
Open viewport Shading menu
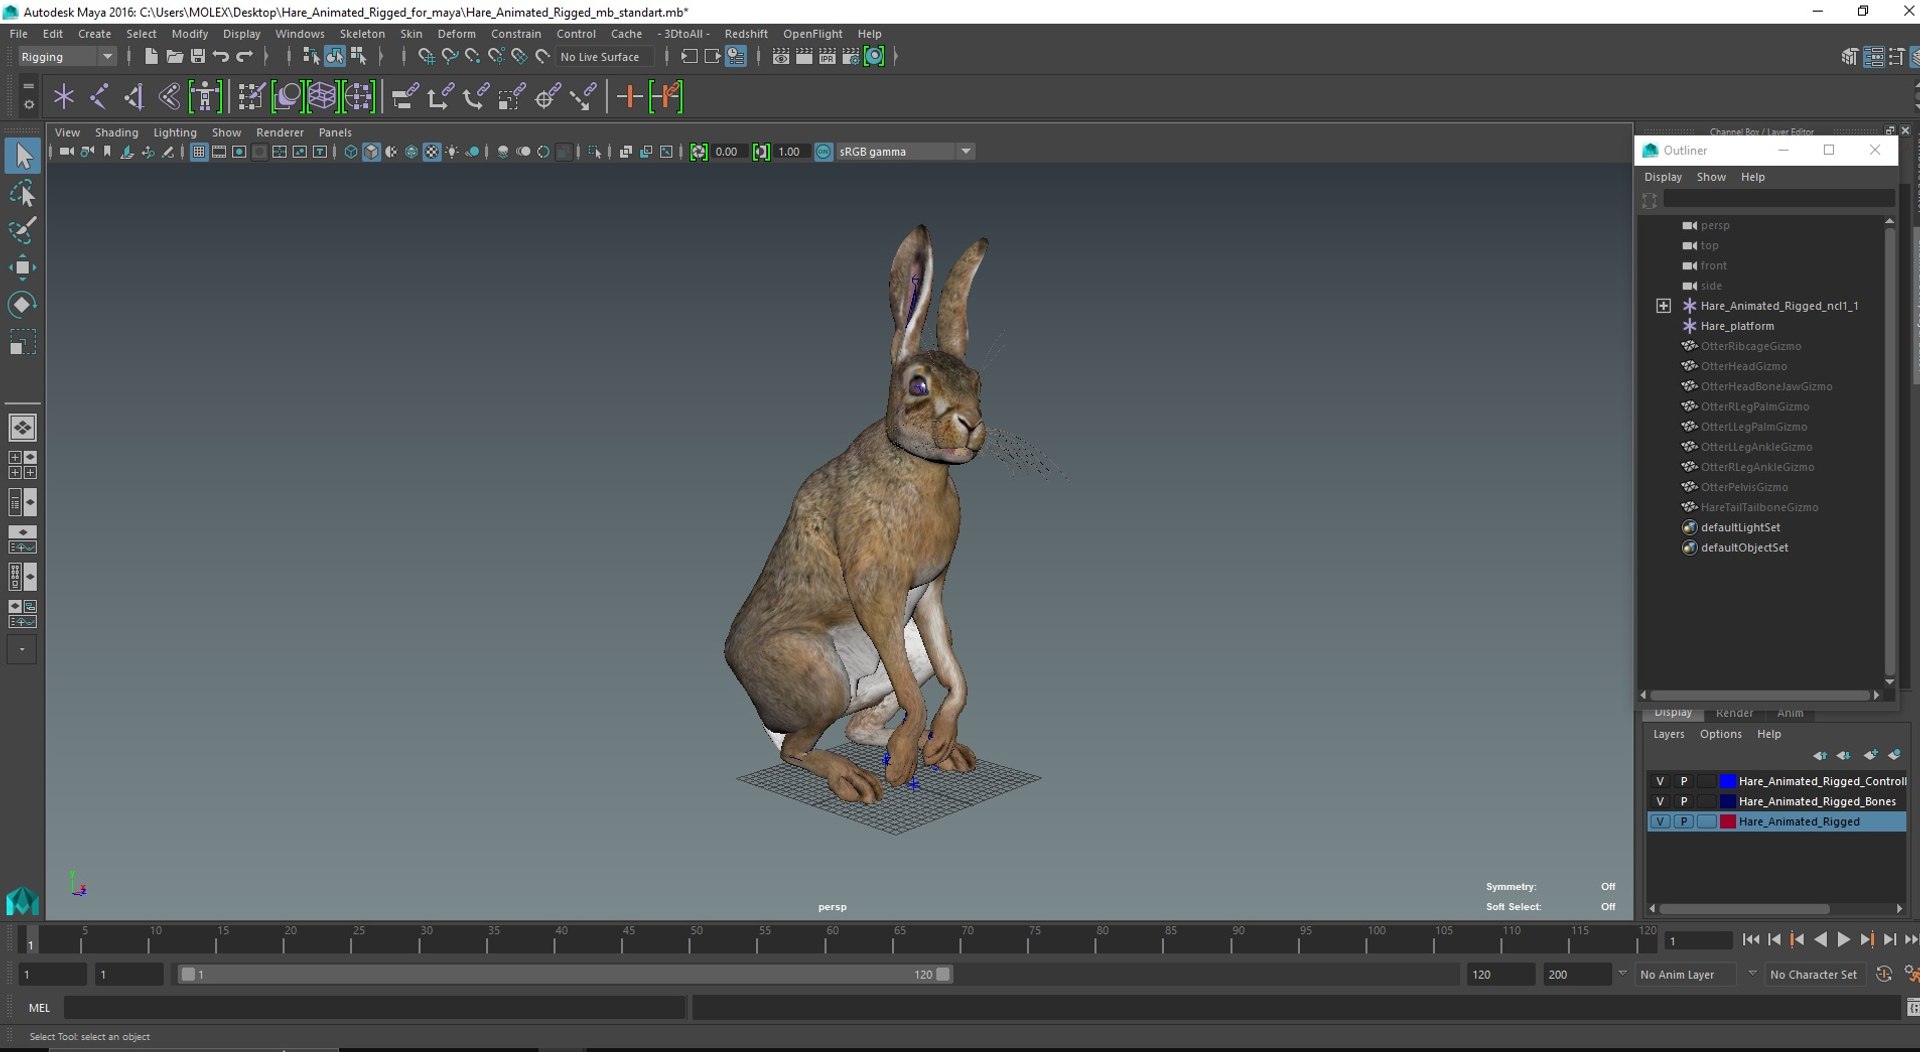(x=116, y=132)
